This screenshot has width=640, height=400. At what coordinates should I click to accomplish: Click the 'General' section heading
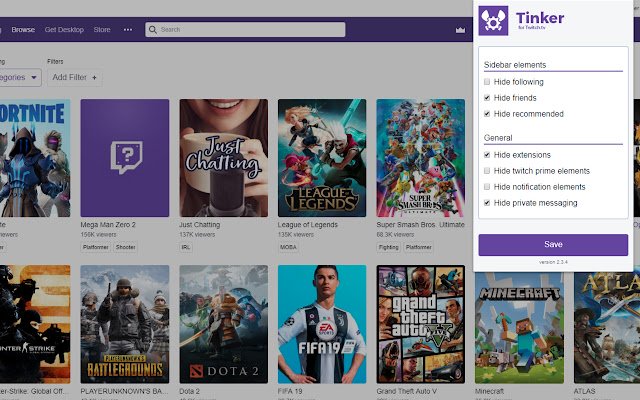coord(498,138)
